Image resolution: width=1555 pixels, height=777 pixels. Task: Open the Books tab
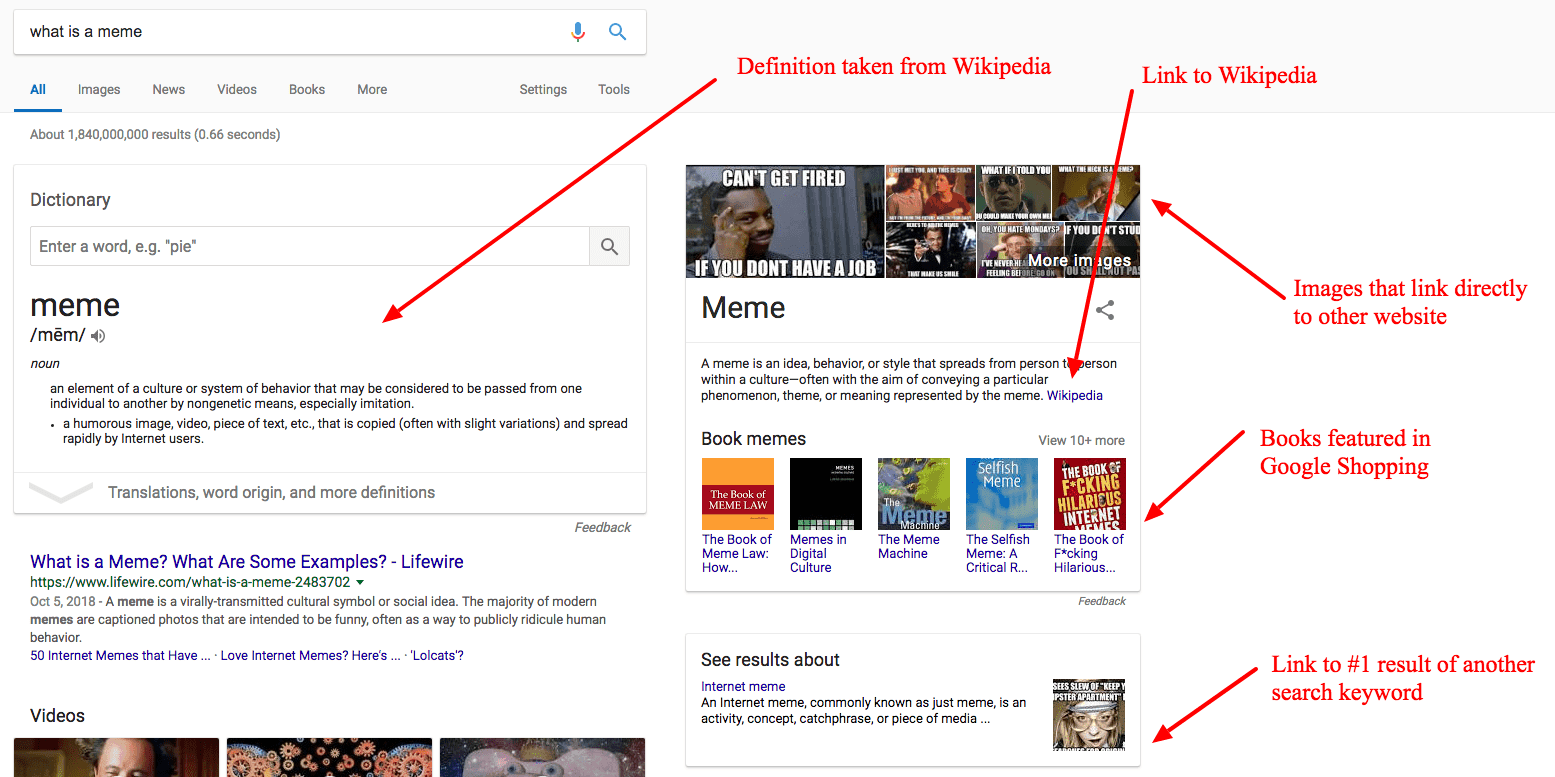point(307,89)
